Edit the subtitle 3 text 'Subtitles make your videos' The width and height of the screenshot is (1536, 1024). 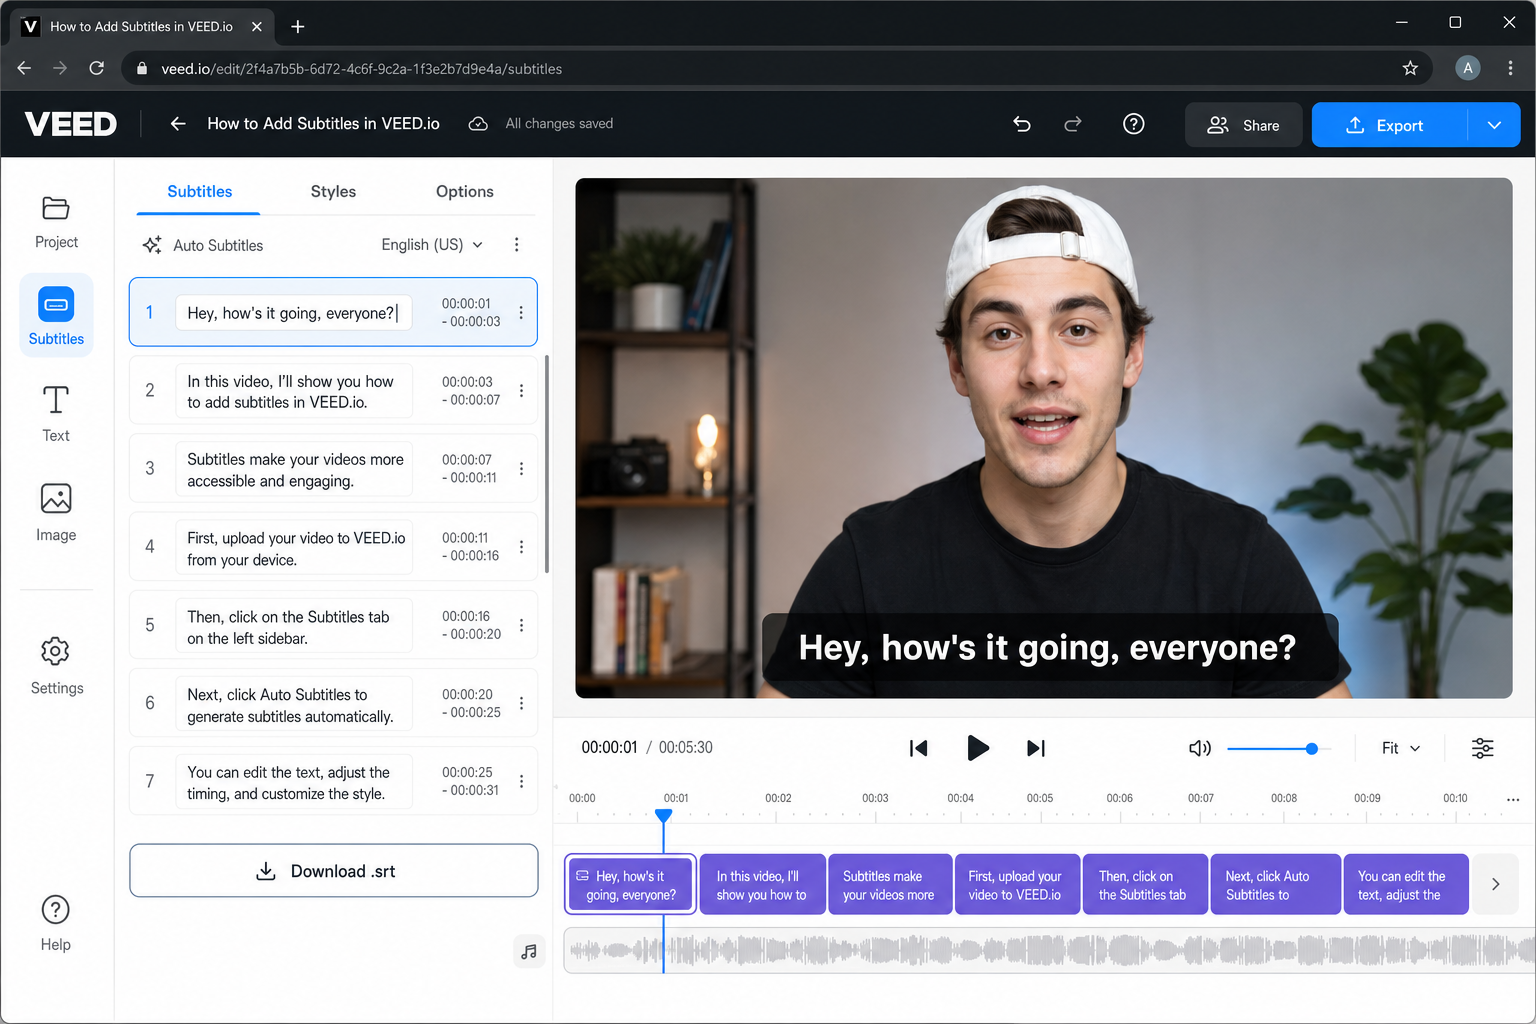(x=293, y=469)
